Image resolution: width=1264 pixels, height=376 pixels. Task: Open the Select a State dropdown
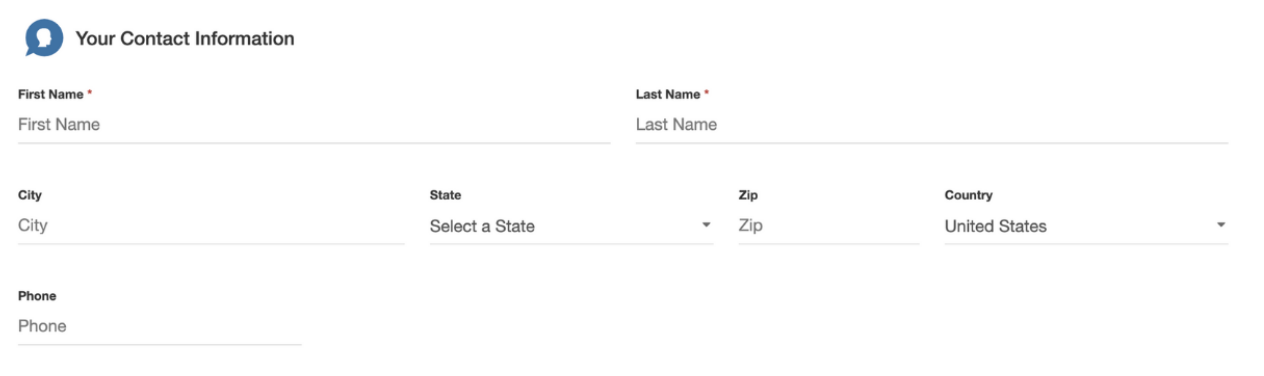[x=571, y=226]
